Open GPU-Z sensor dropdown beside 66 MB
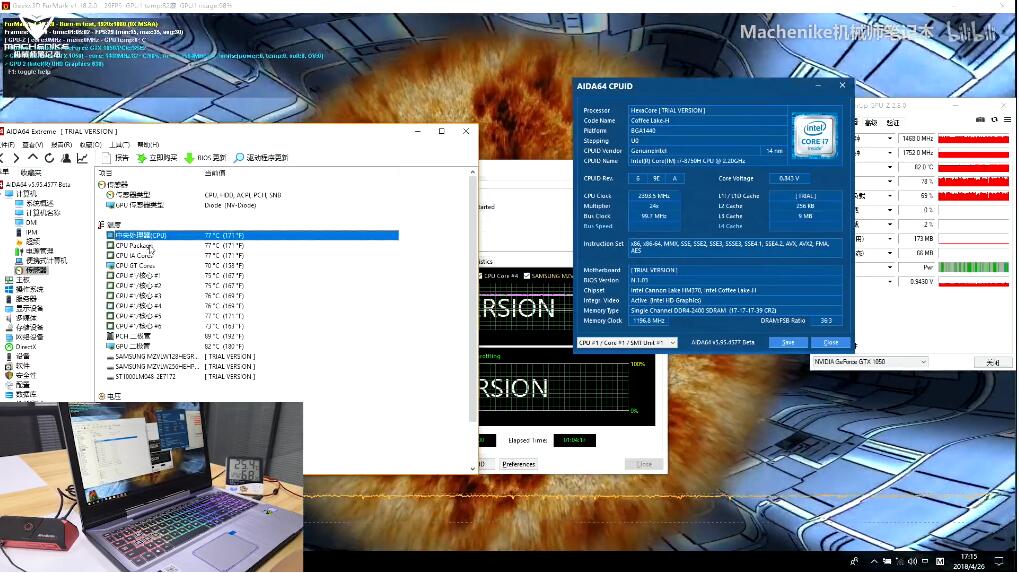Image resolution: width=1019 pixels, height=573 pixels. [x=890, y=253]
